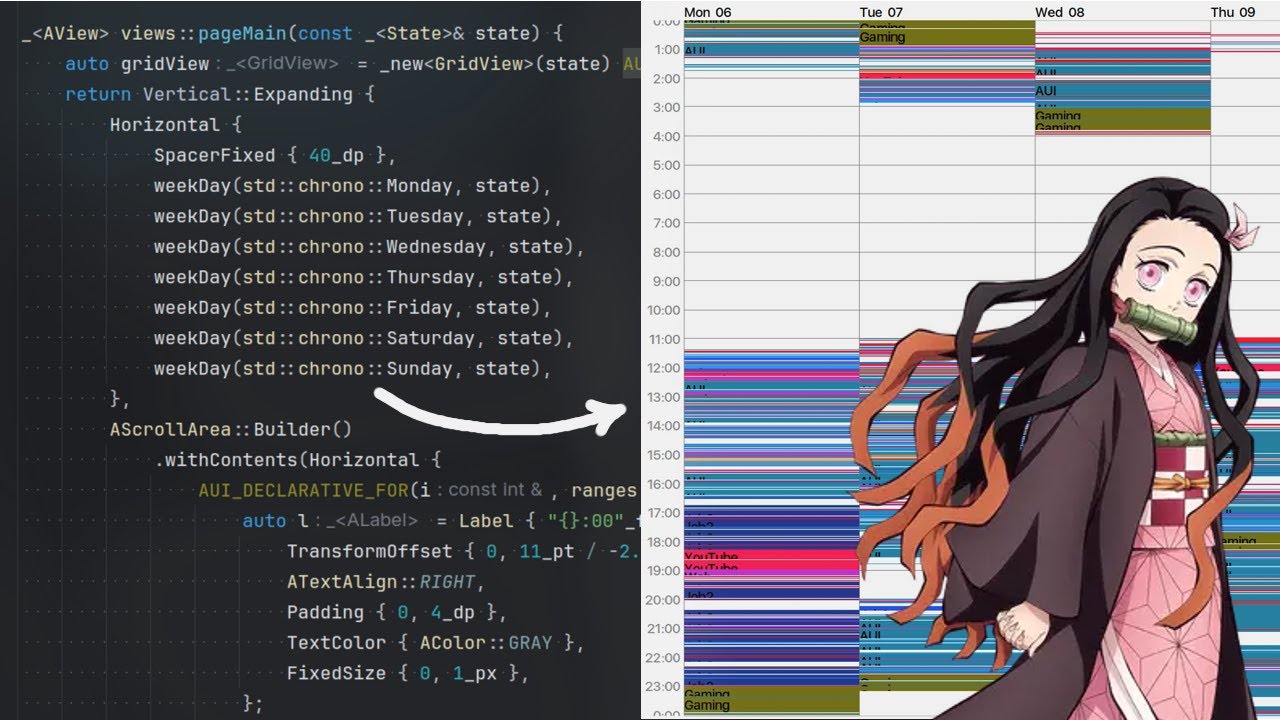The image size is (1280, 720).
Task: Click the 12:00 time label
Action: [664, 369]
